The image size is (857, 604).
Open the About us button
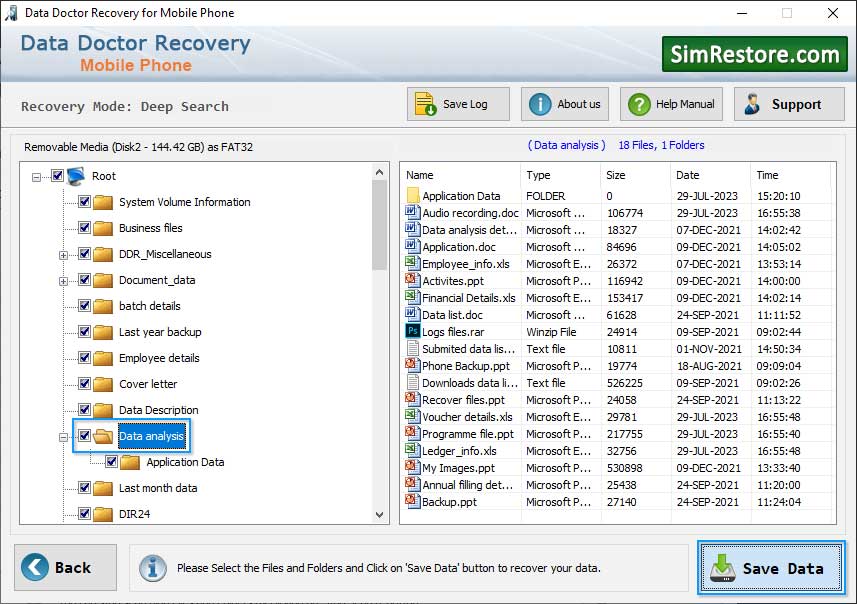click(x=565, y=104)
